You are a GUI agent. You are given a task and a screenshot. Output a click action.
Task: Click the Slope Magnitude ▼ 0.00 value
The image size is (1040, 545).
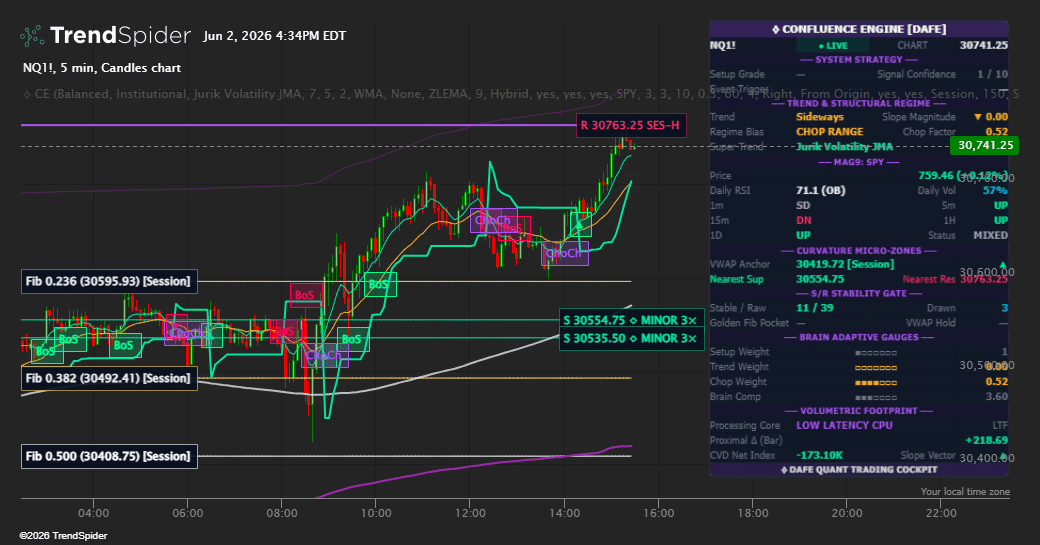(991, 117)
